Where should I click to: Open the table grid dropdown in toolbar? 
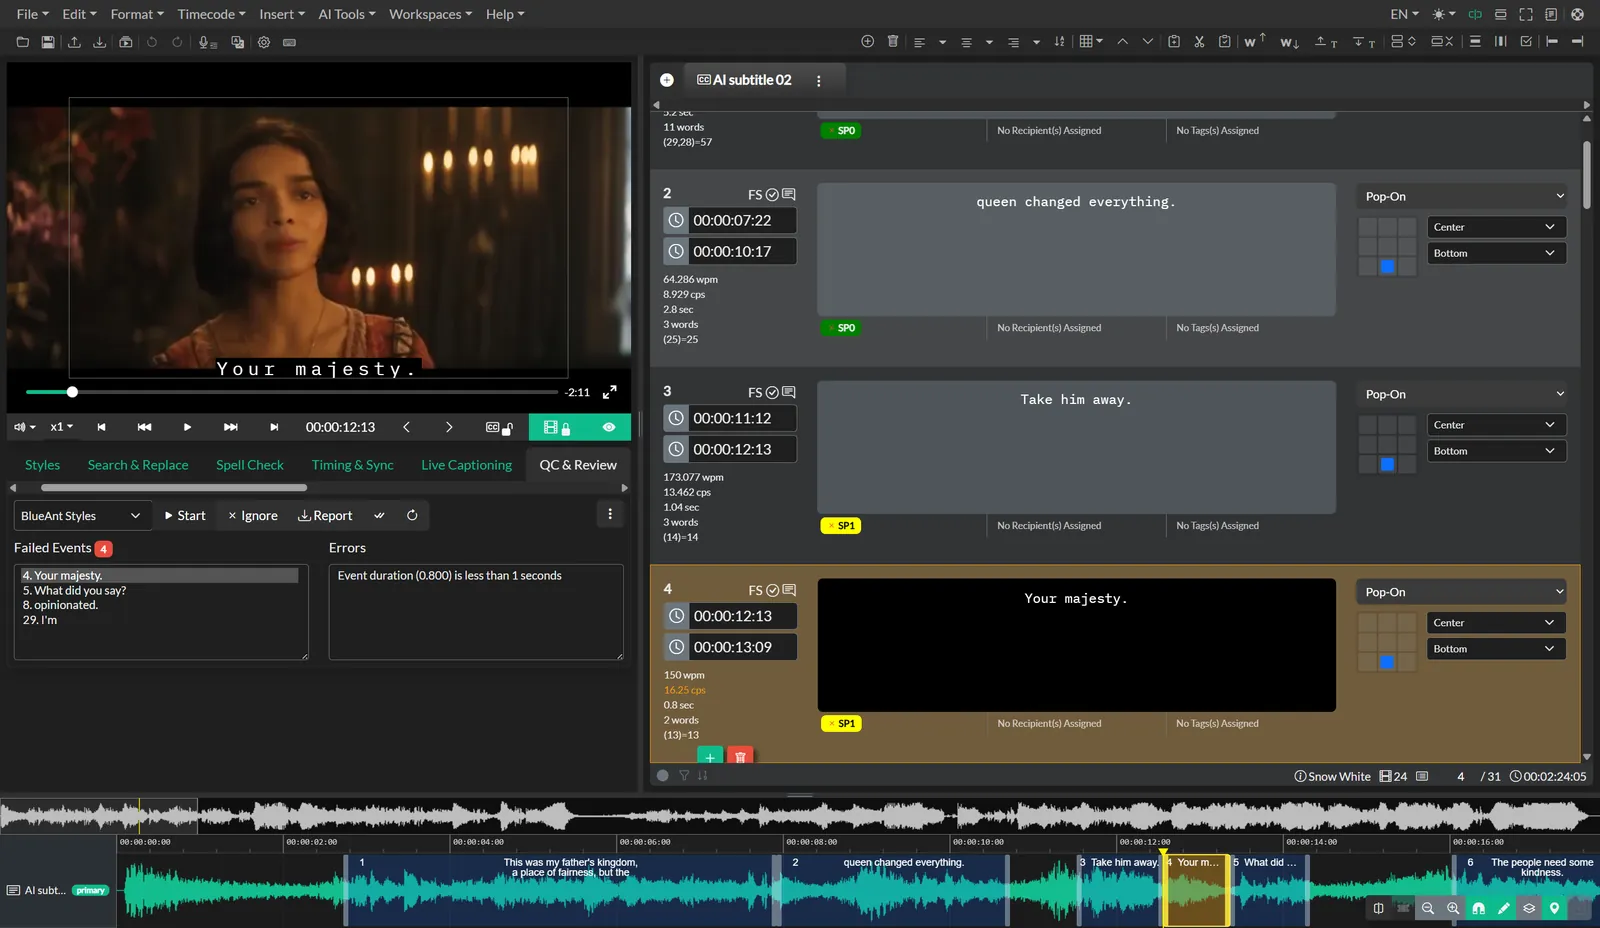(1091, 41)
